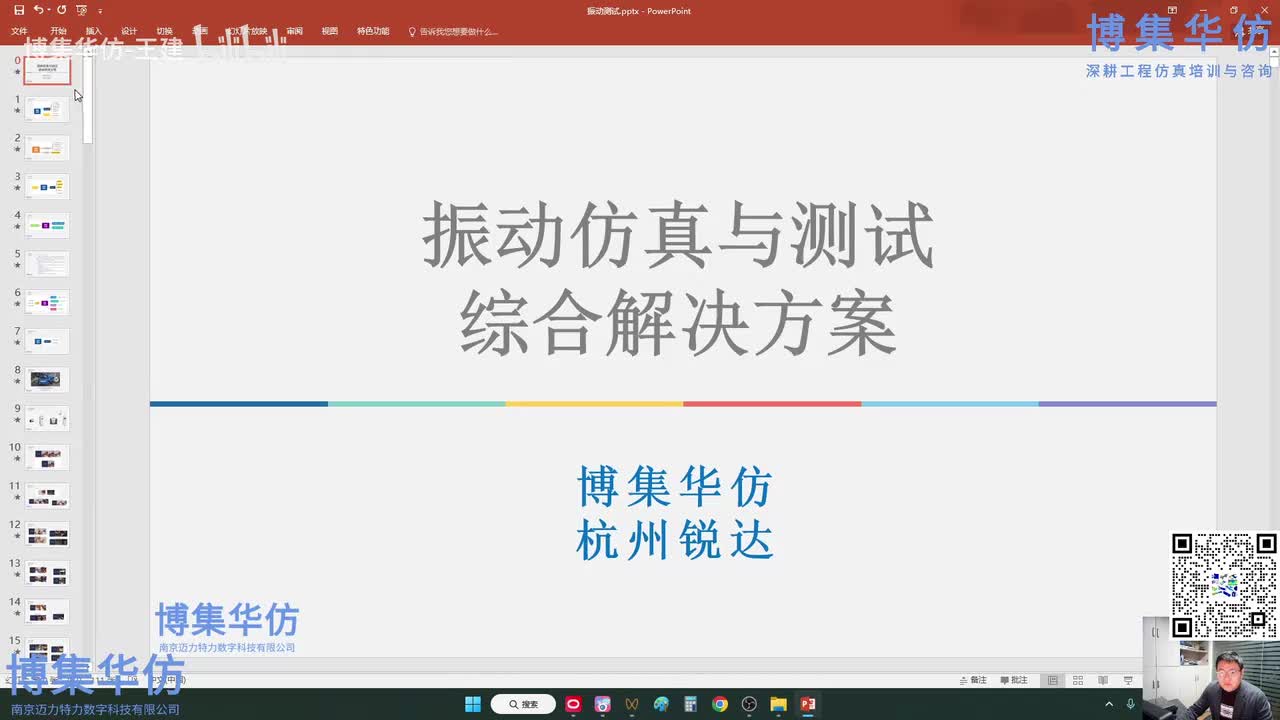Click the microphone icon in system tray
Viewport: 1280px width, 720px height.
1131,704
